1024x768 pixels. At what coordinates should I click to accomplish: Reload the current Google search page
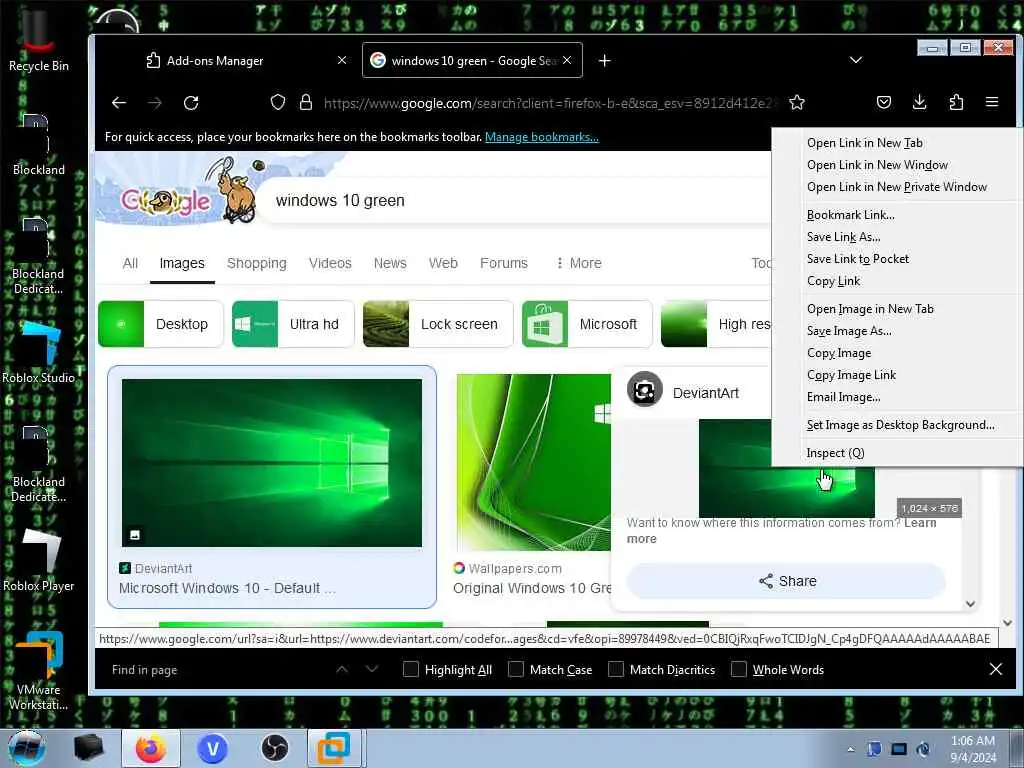191,103
